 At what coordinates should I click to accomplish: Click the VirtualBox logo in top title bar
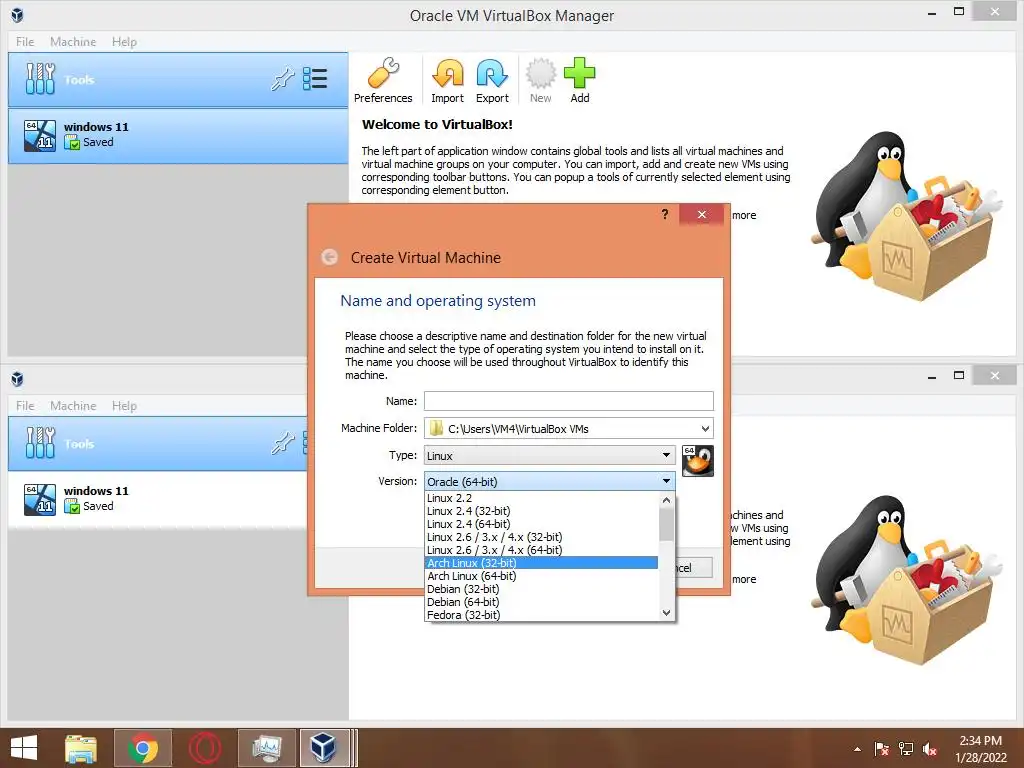click(x=18, y=15)
